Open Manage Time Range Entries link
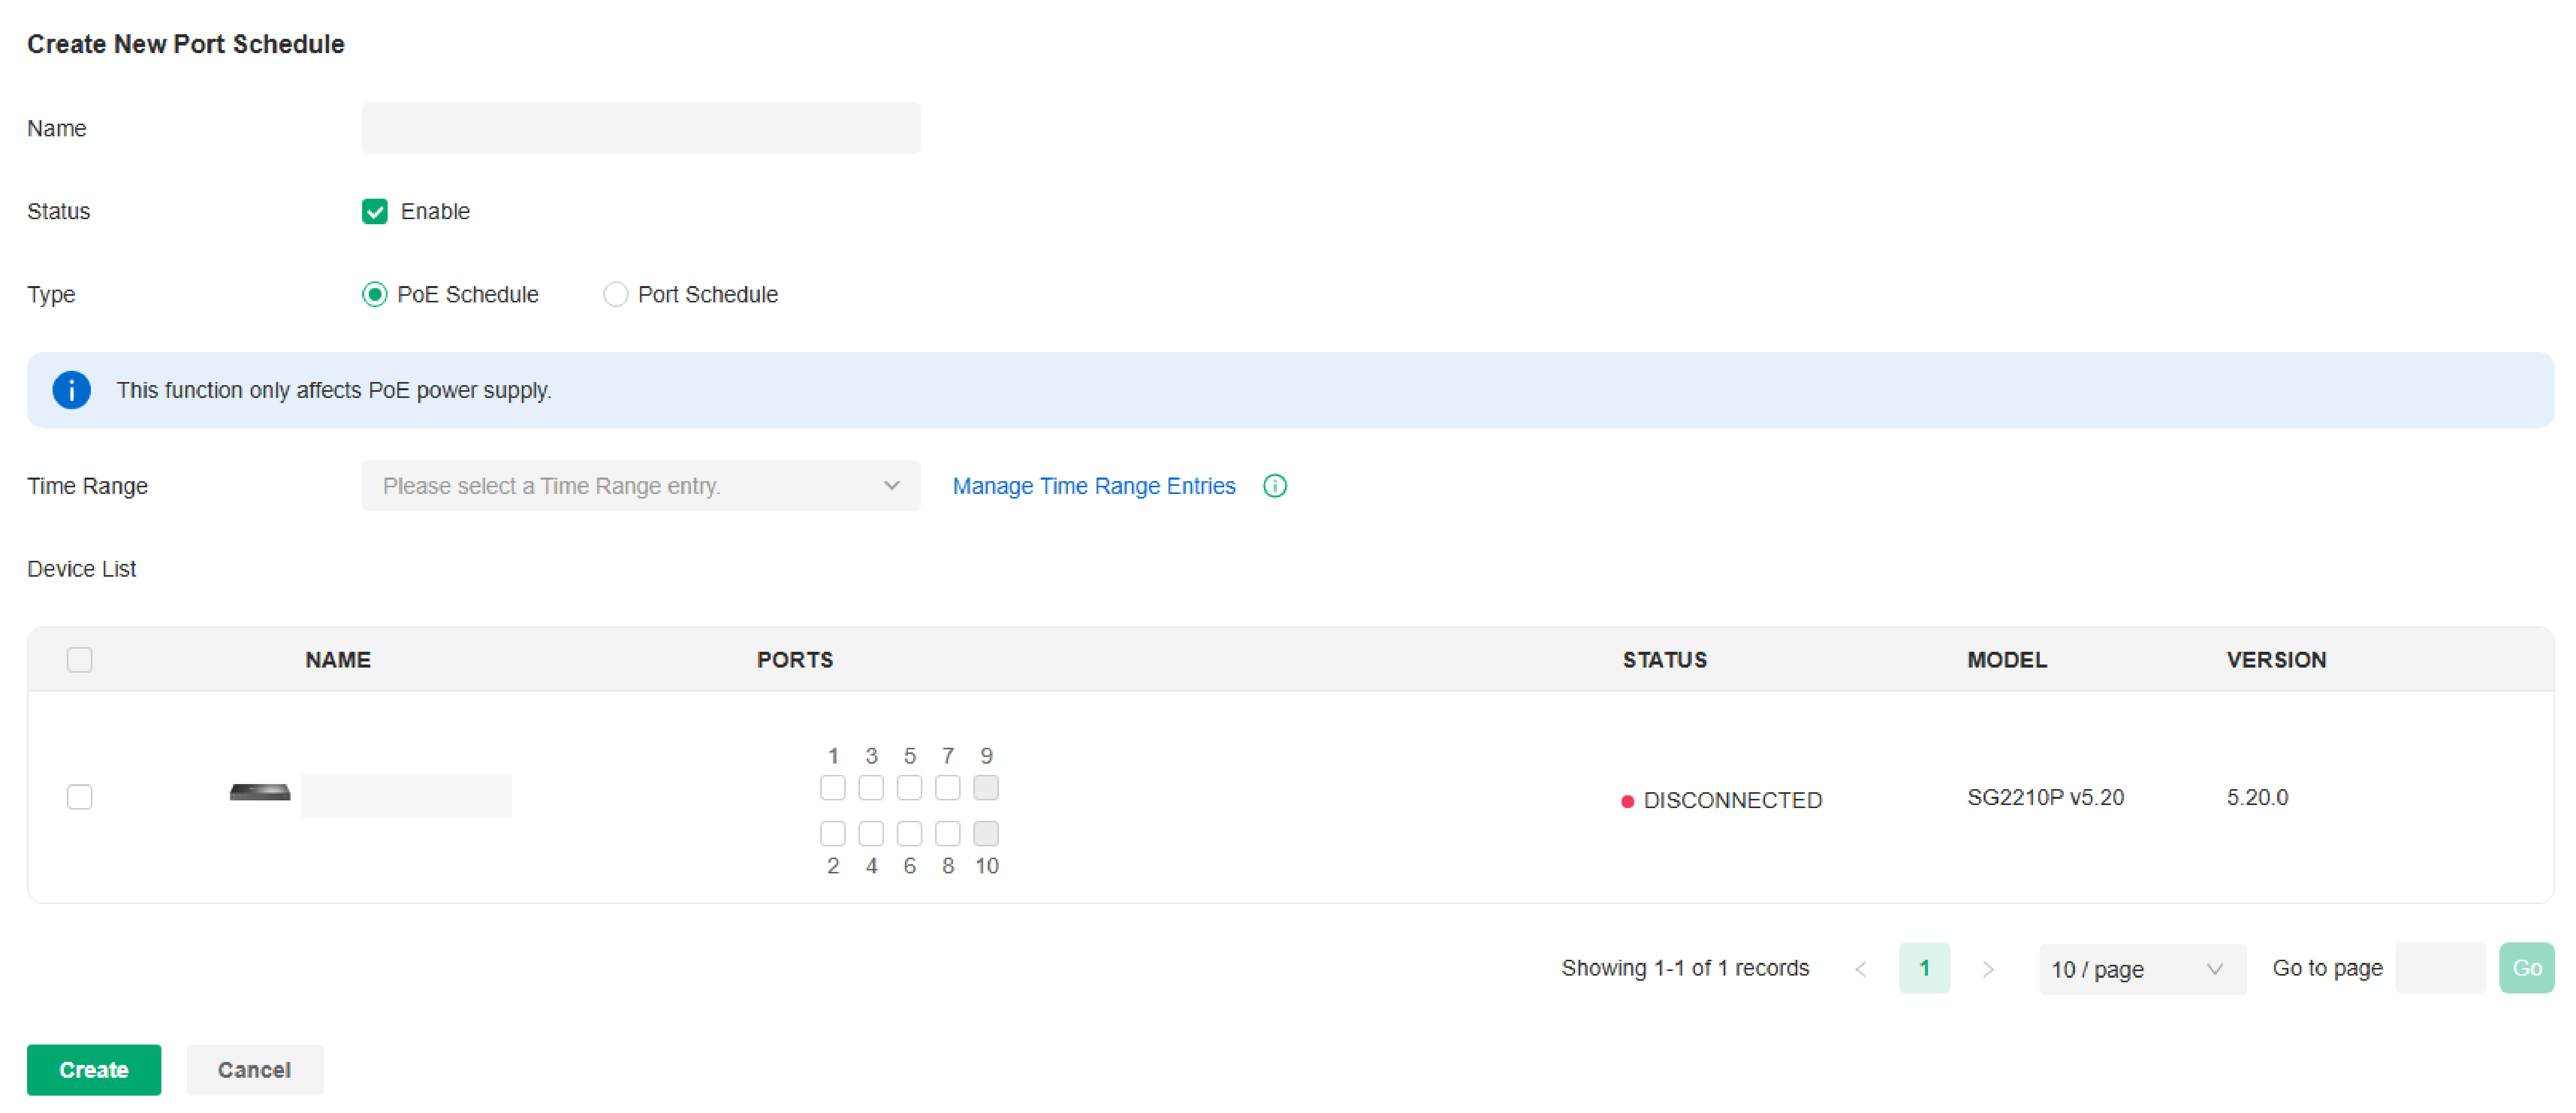2576x1113 pixels. 1093,486
